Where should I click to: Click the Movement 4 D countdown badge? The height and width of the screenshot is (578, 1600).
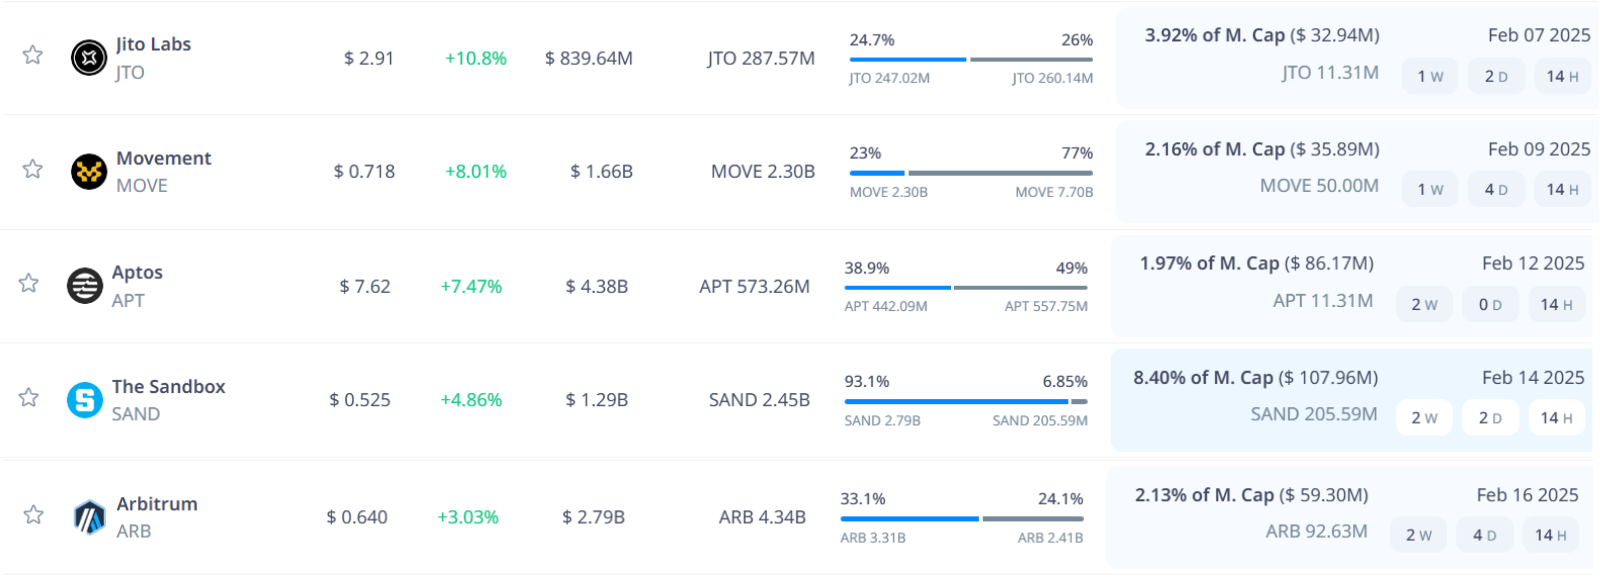click(x=1496, y=190)
